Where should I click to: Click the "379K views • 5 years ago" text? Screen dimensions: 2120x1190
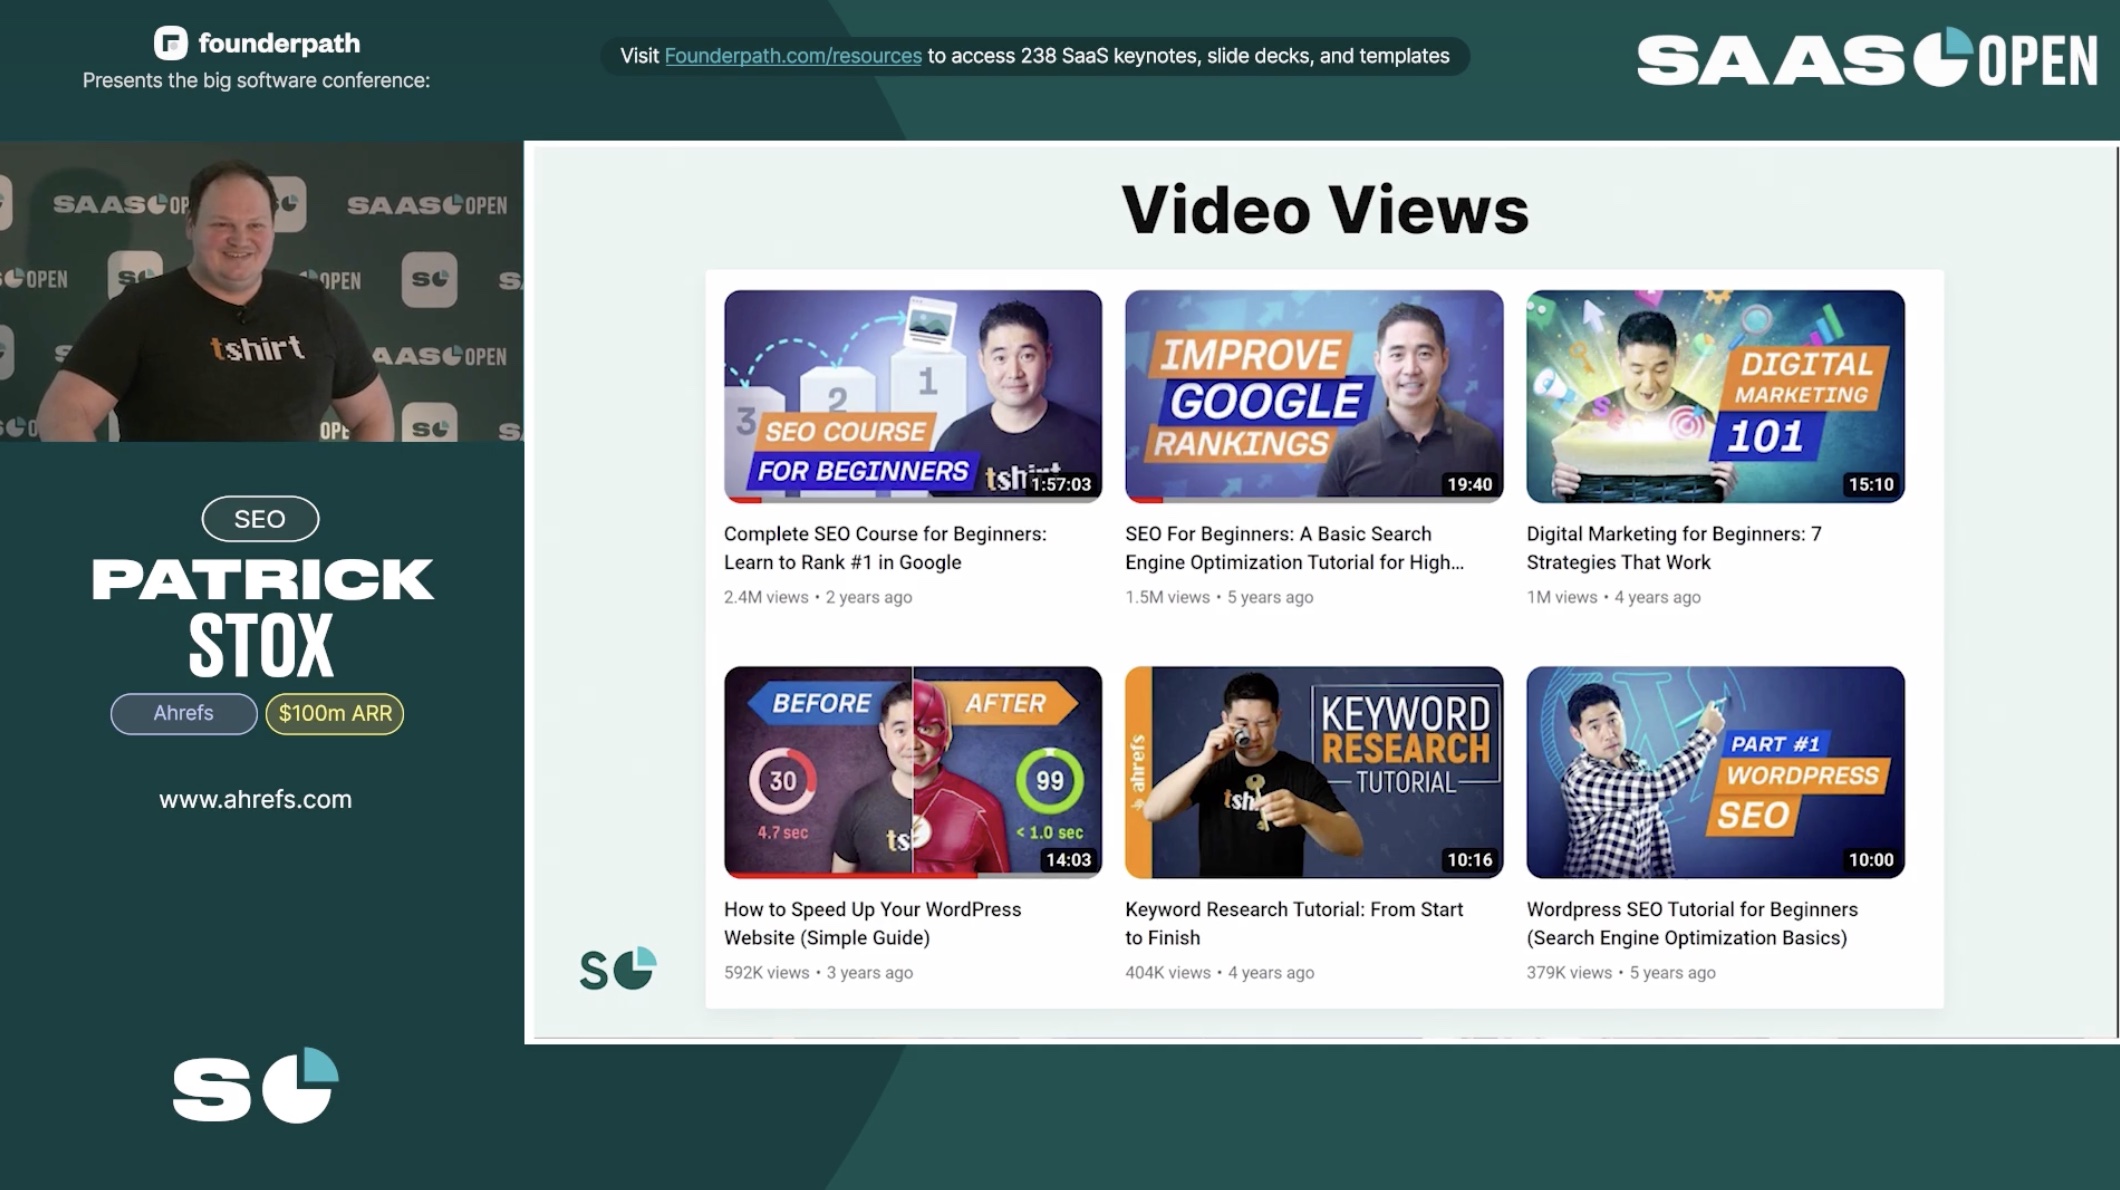coord(1620,972)
